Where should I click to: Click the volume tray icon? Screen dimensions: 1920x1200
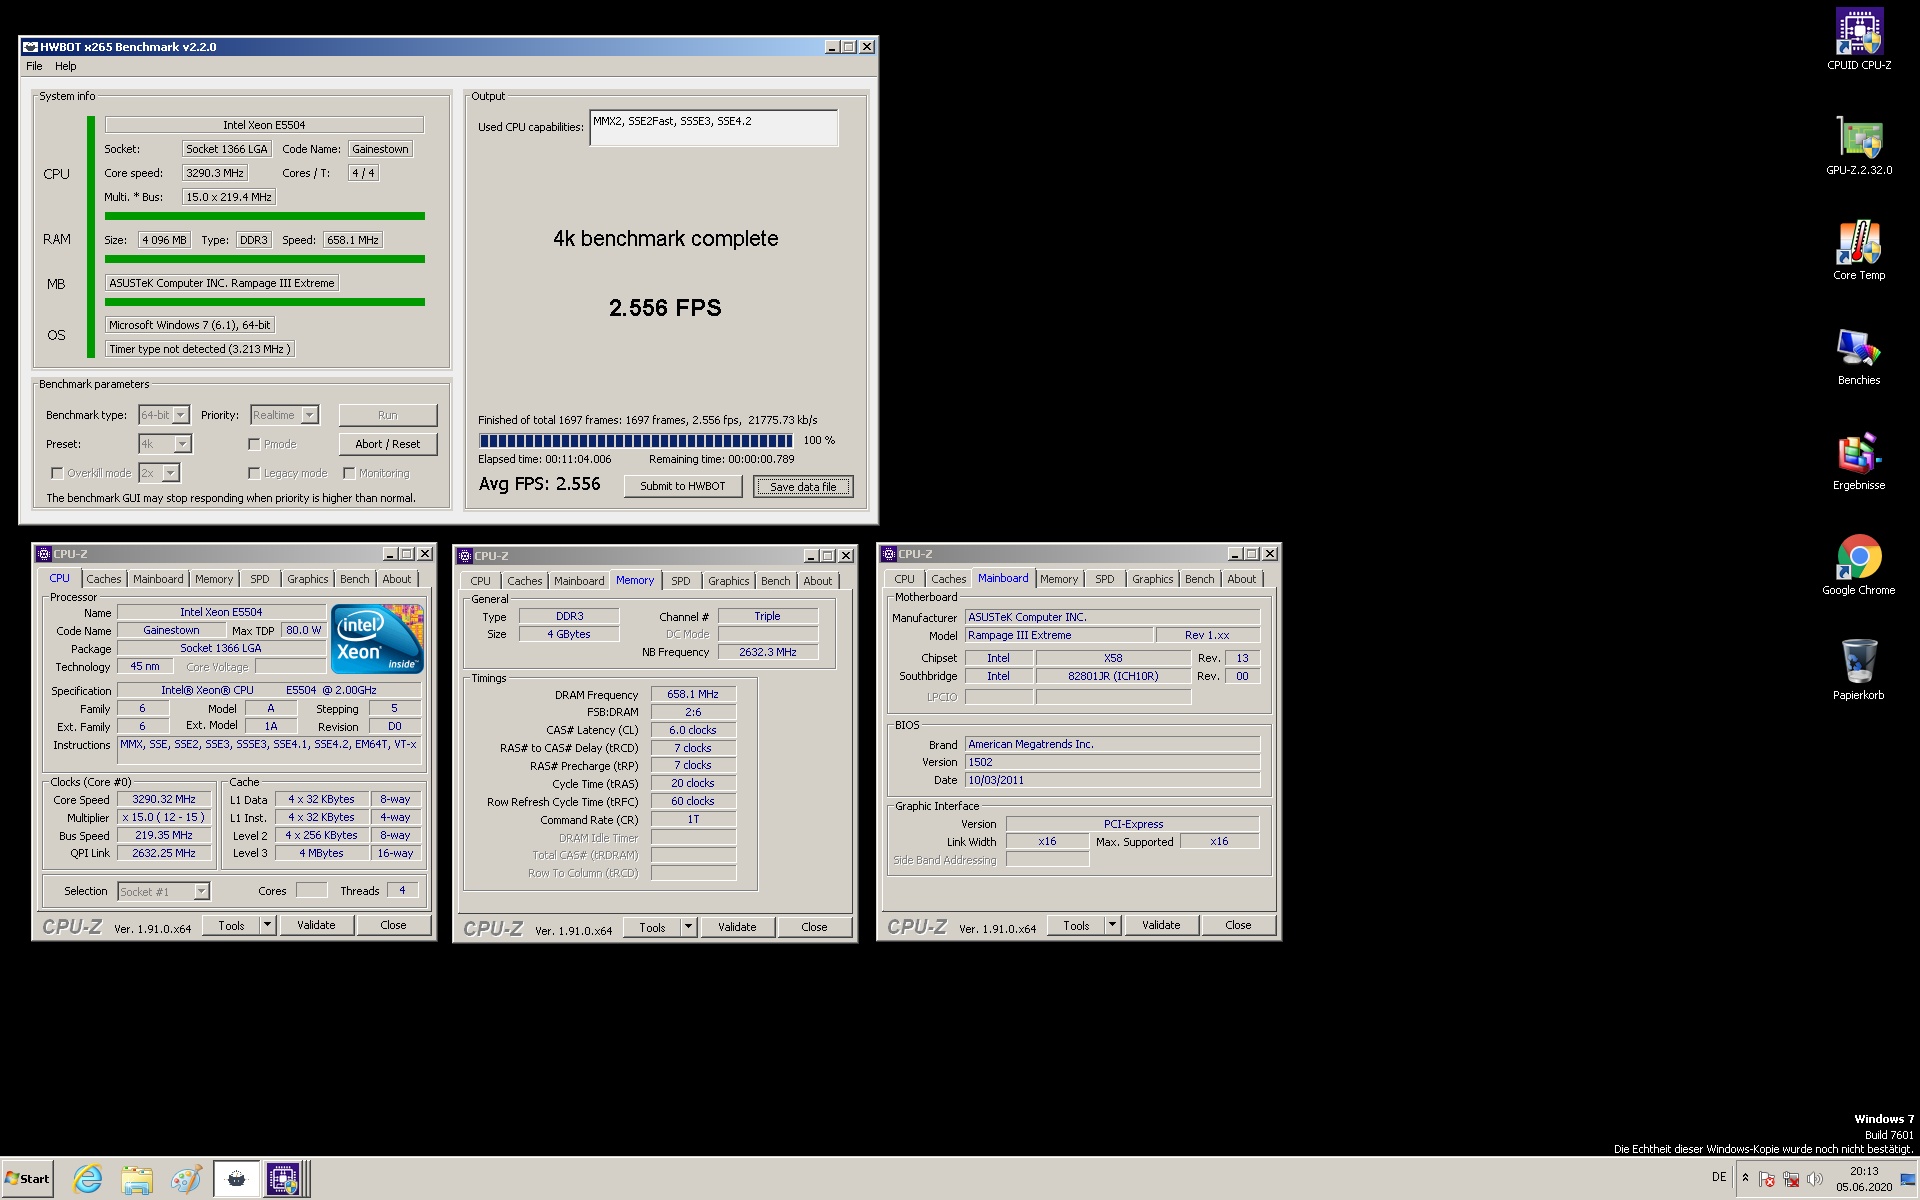click(x=1815, y=1179)
